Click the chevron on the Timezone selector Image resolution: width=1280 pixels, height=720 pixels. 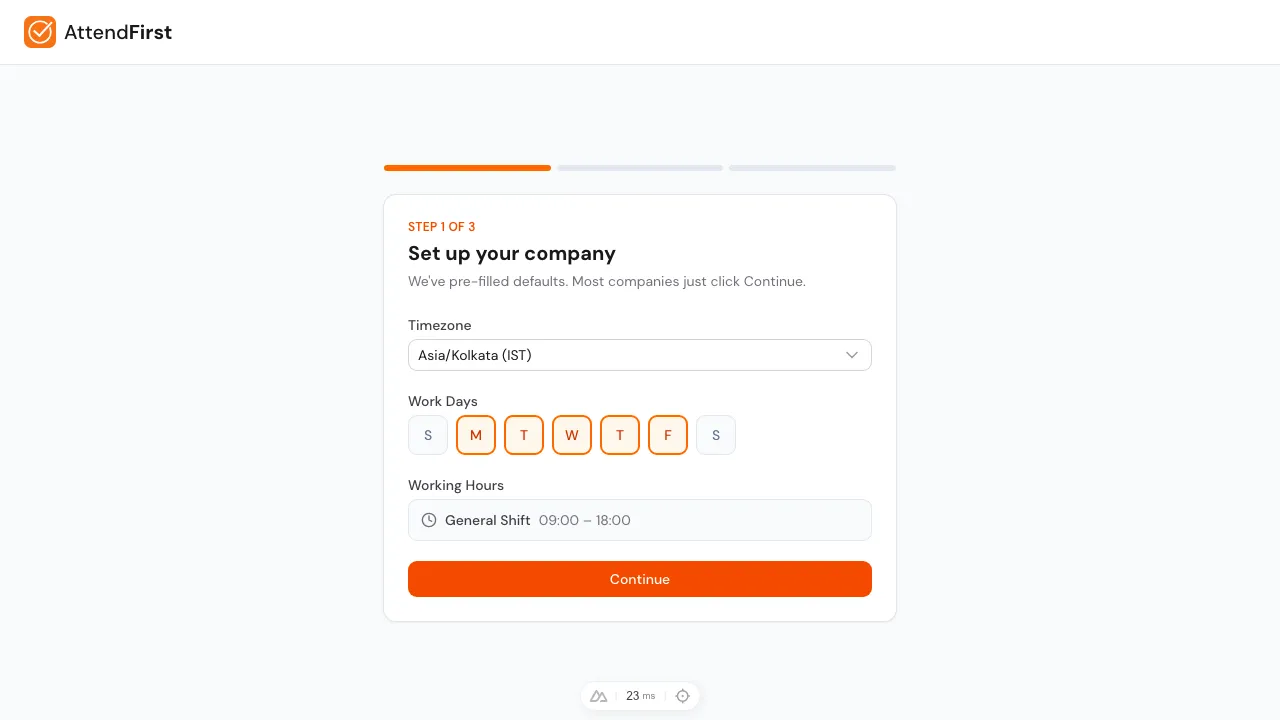coord(852,355)
